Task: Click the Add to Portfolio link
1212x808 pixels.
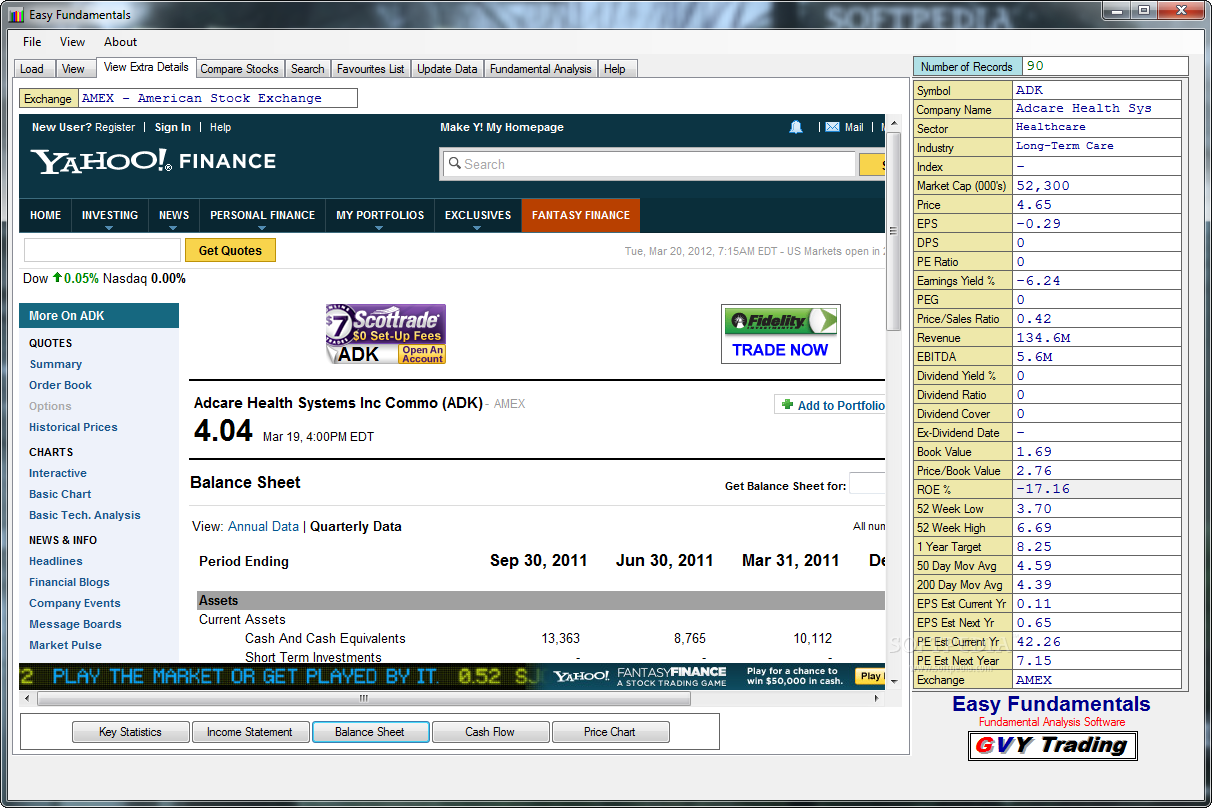Action: pos(841,405)
